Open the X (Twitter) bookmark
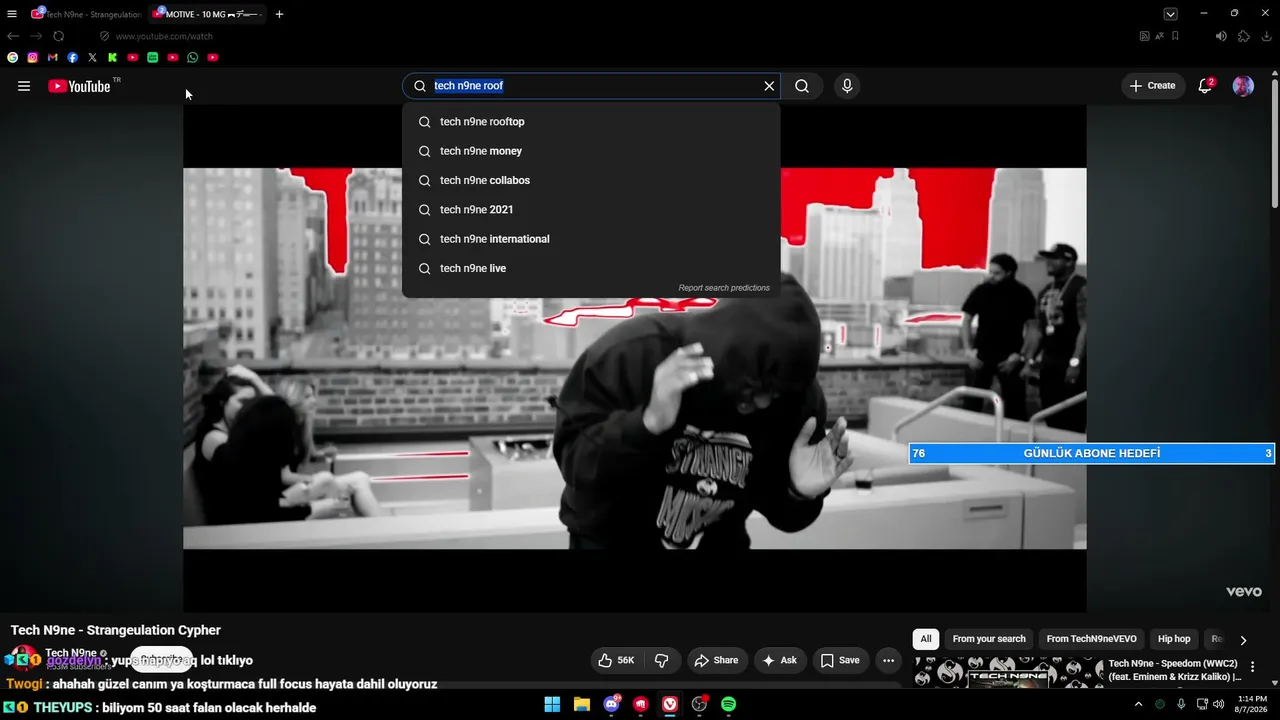Screen dimensions: 1280x720 point(93,58)
